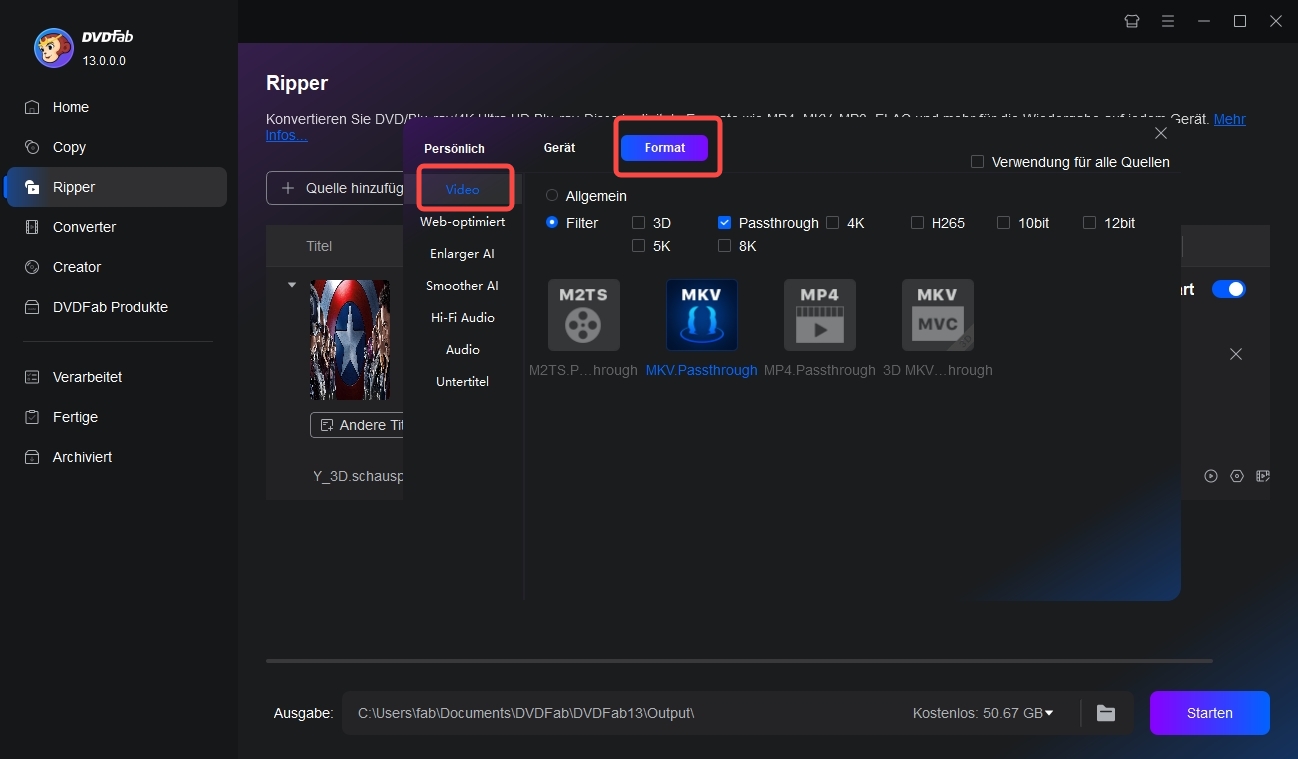This screenshot has height=759, width=1298.
Task: Click the play preview icon in title row
Action: 1211,476
